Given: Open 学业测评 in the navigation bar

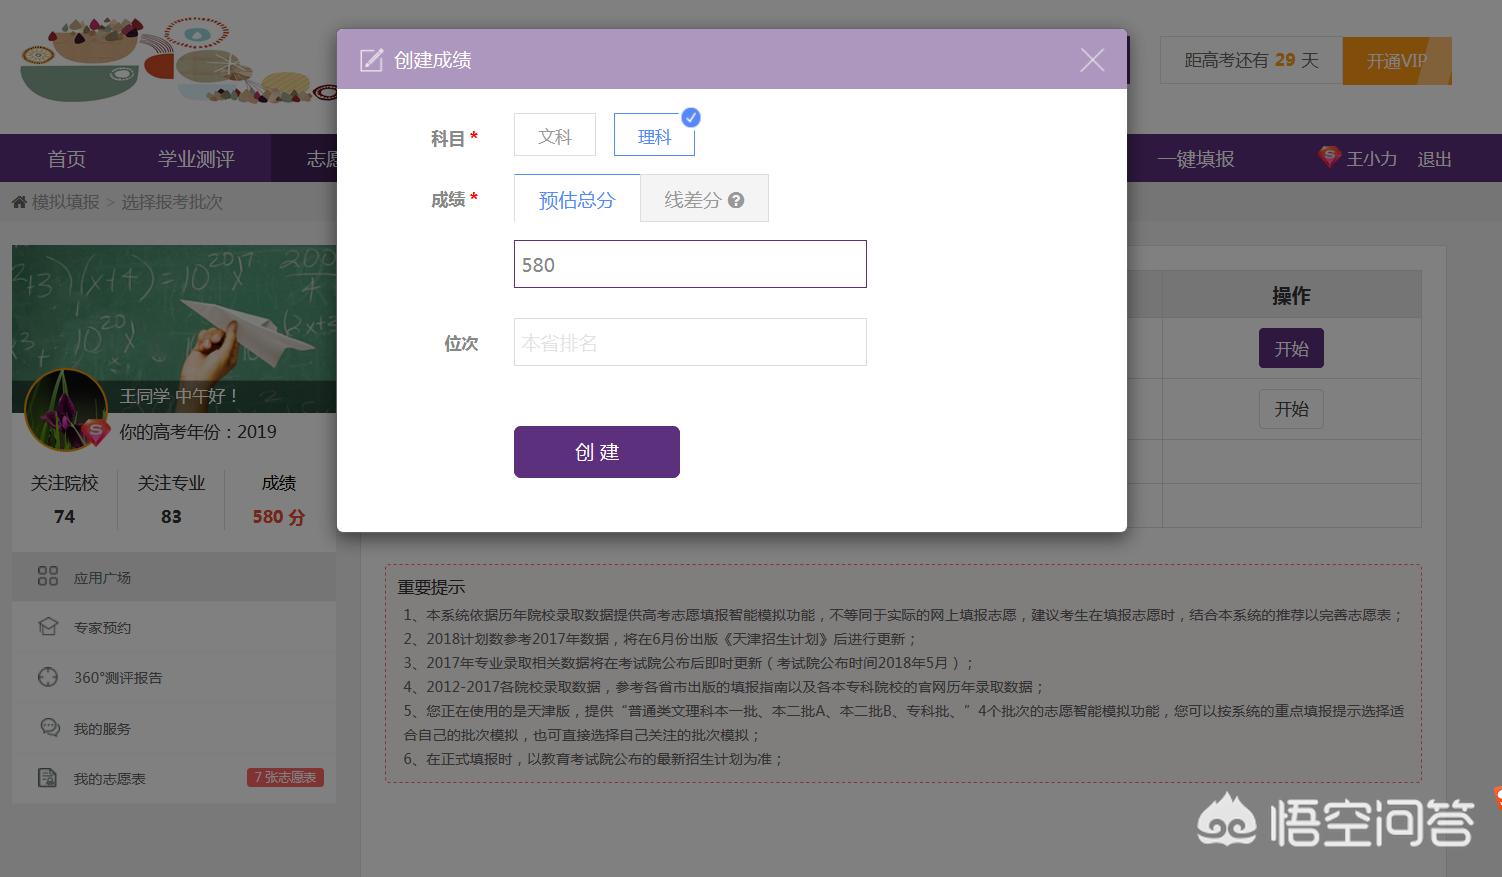Looking at the screenshot, I should 196,159.
